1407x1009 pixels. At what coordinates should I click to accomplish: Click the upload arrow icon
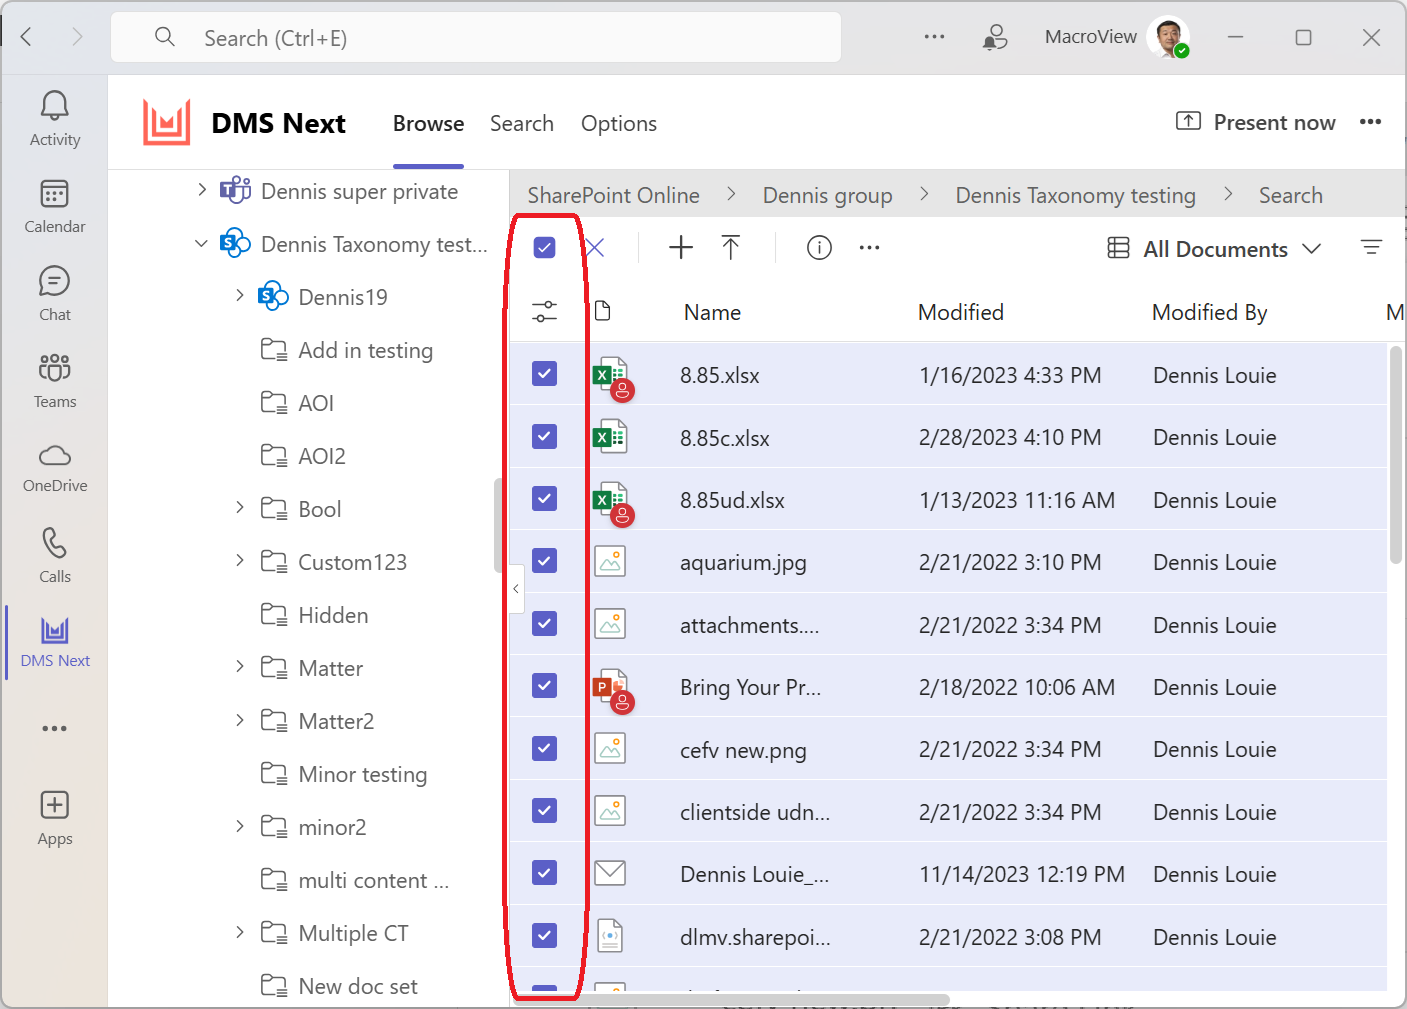[x=731, y=248]
